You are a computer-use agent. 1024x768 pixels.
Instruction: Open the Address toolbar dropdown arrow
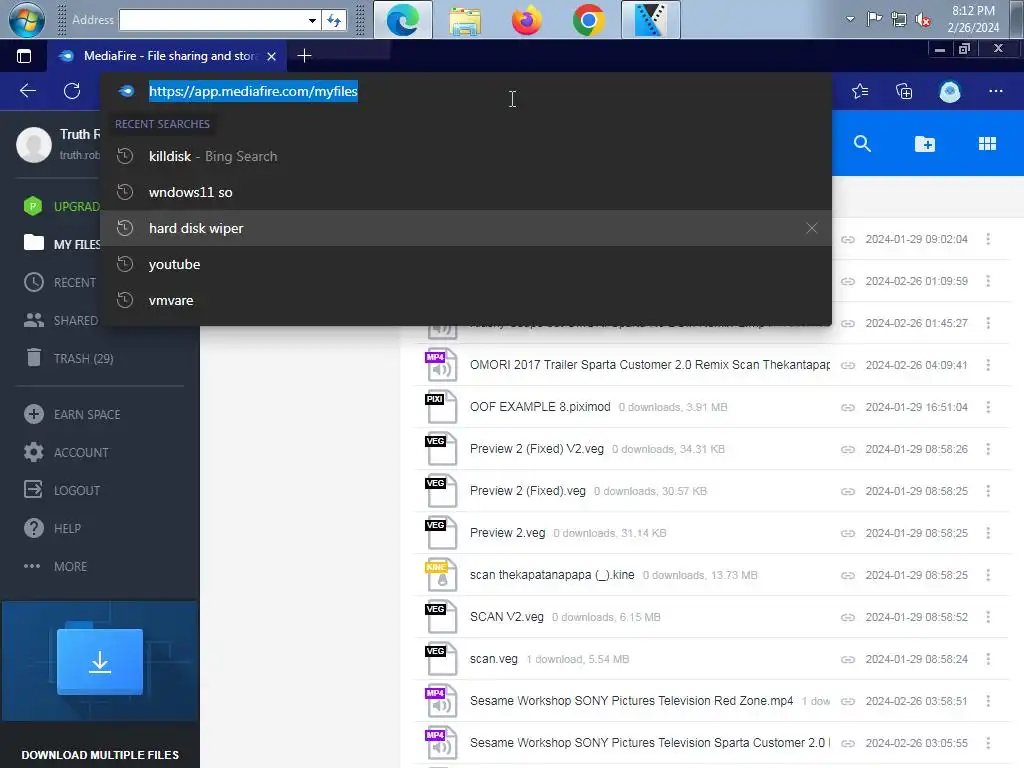312,20
